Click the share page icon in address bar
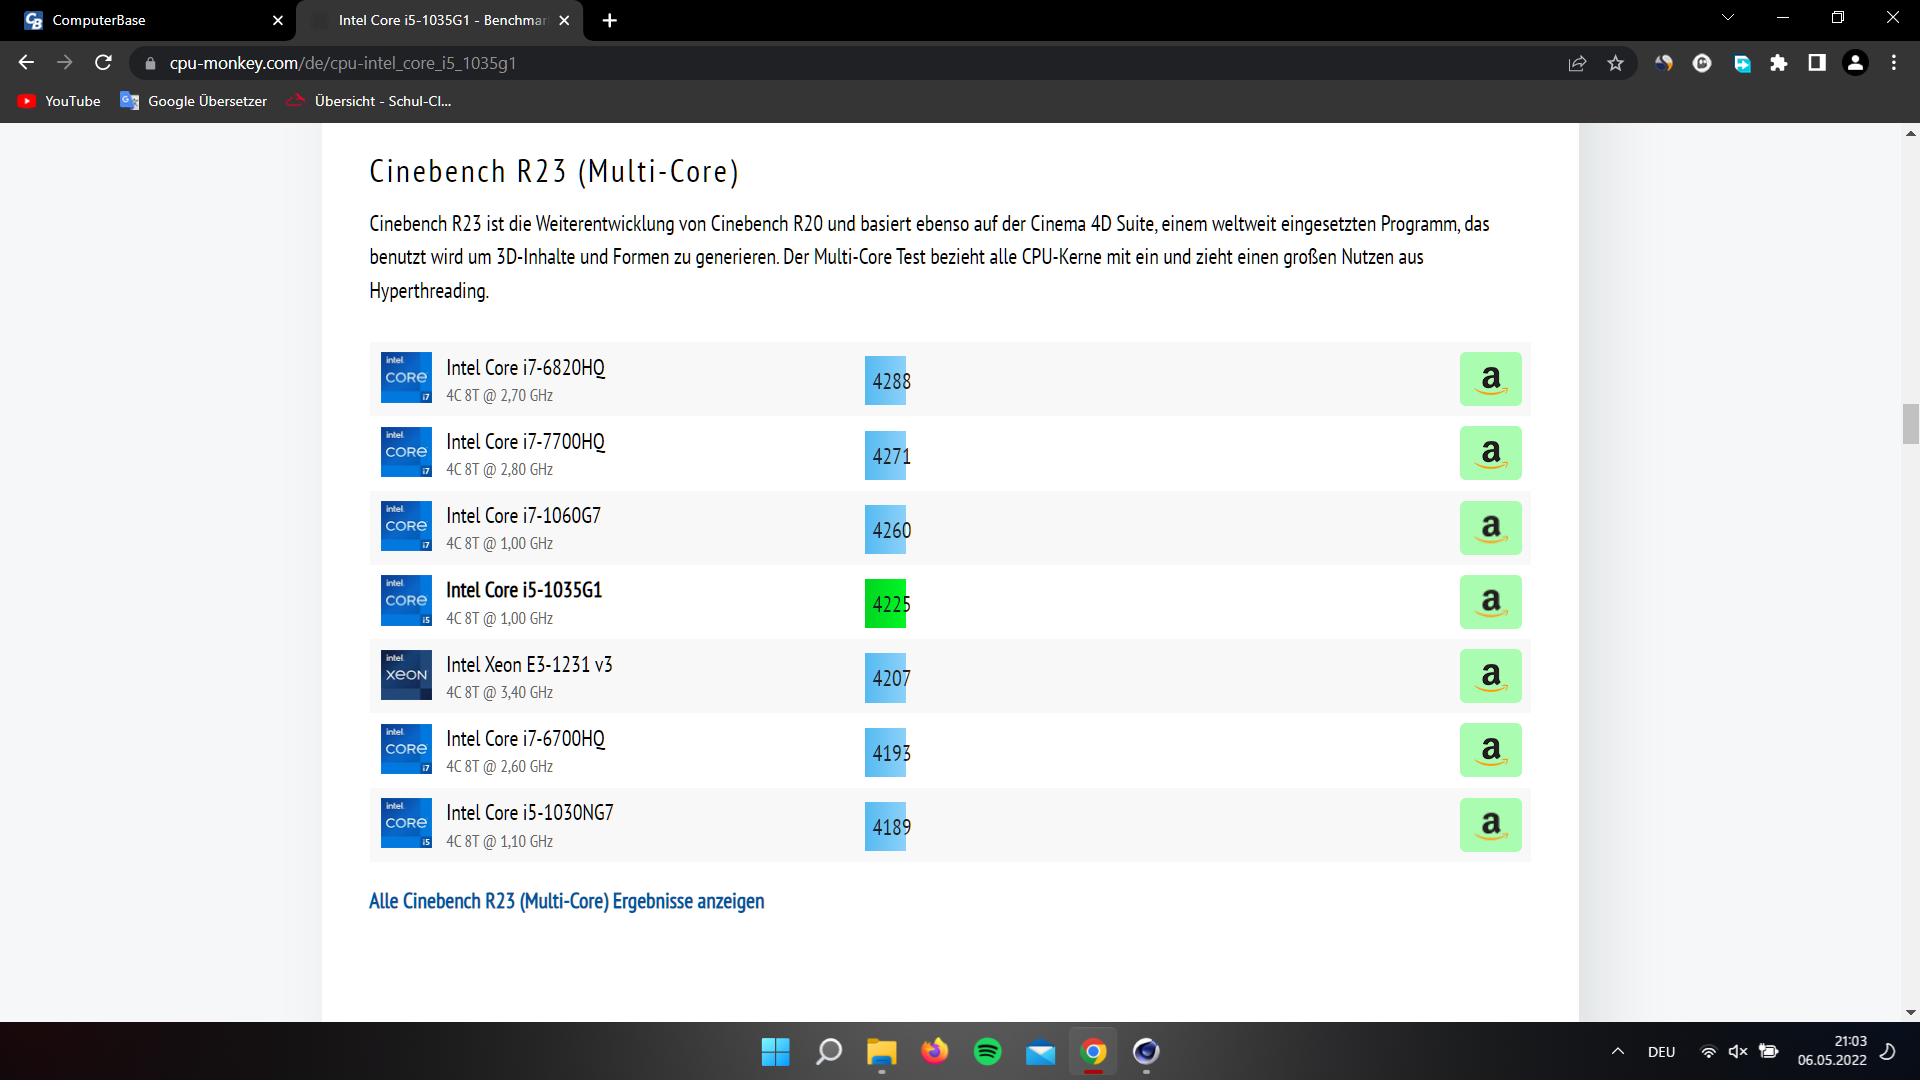Screen dimensions: 1920x1080 [x=1577, y=63]
